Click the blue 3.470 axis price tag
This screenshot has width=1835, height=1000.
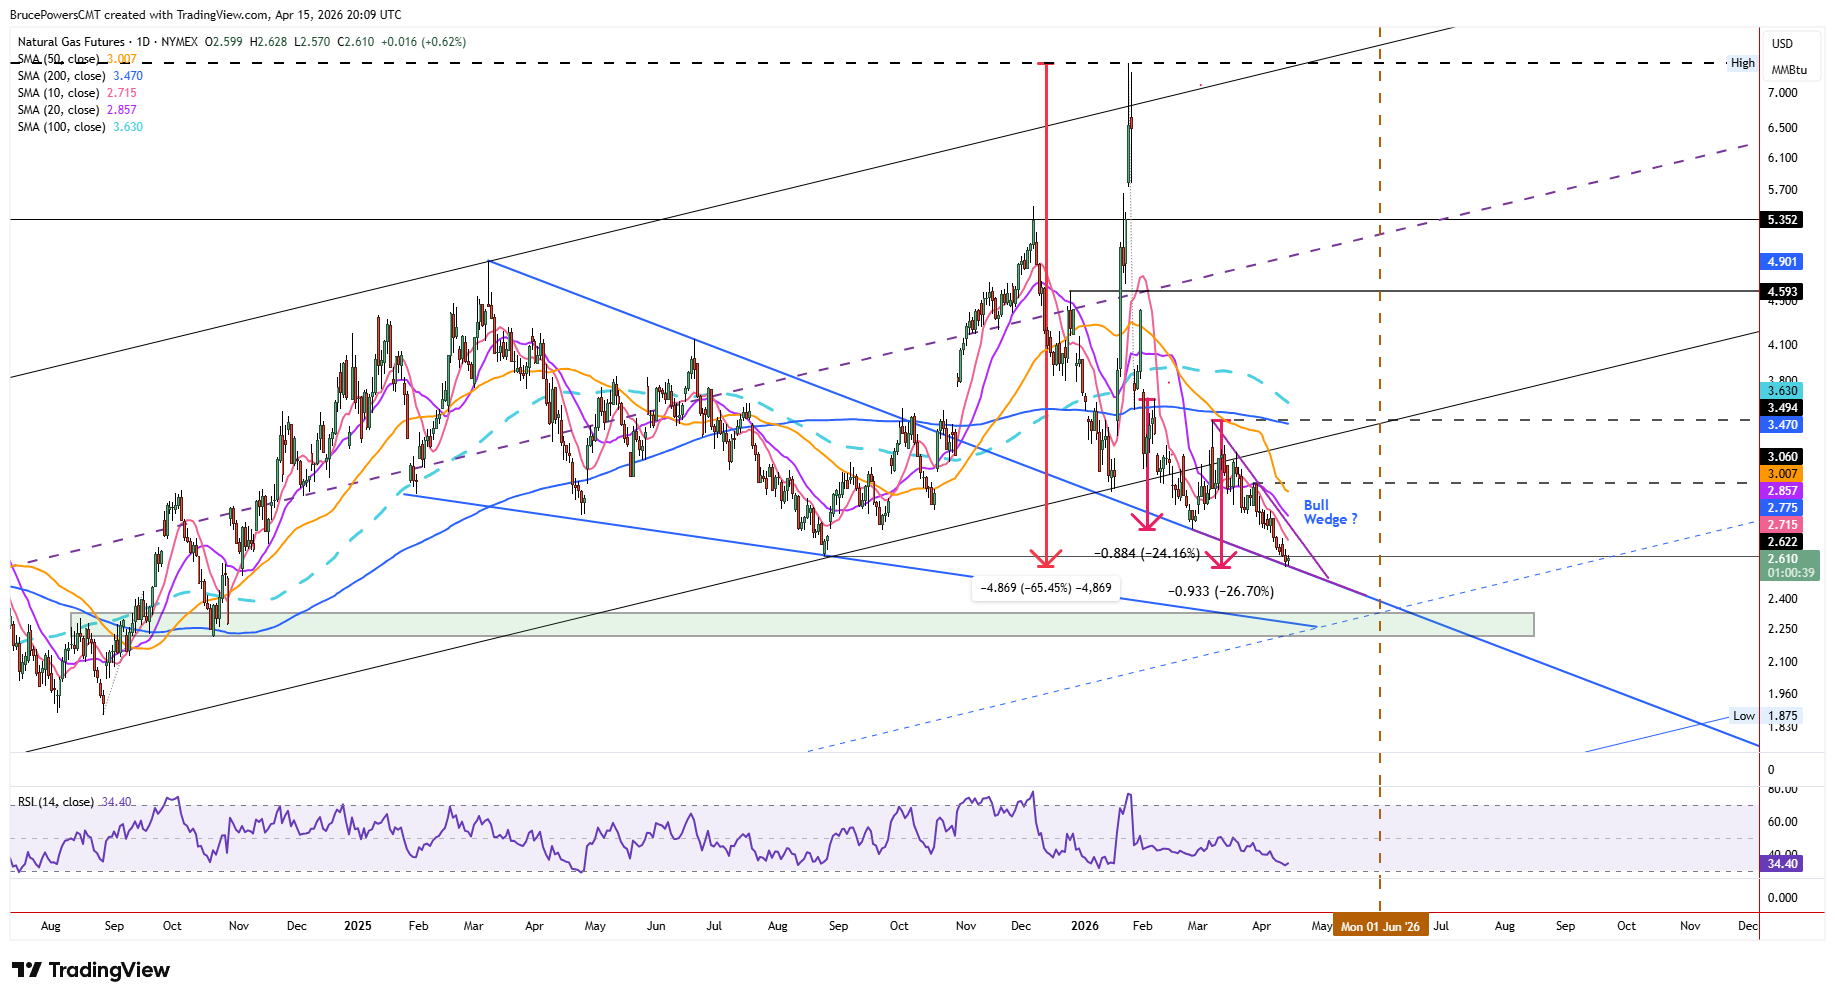[x=1781, y=425]
